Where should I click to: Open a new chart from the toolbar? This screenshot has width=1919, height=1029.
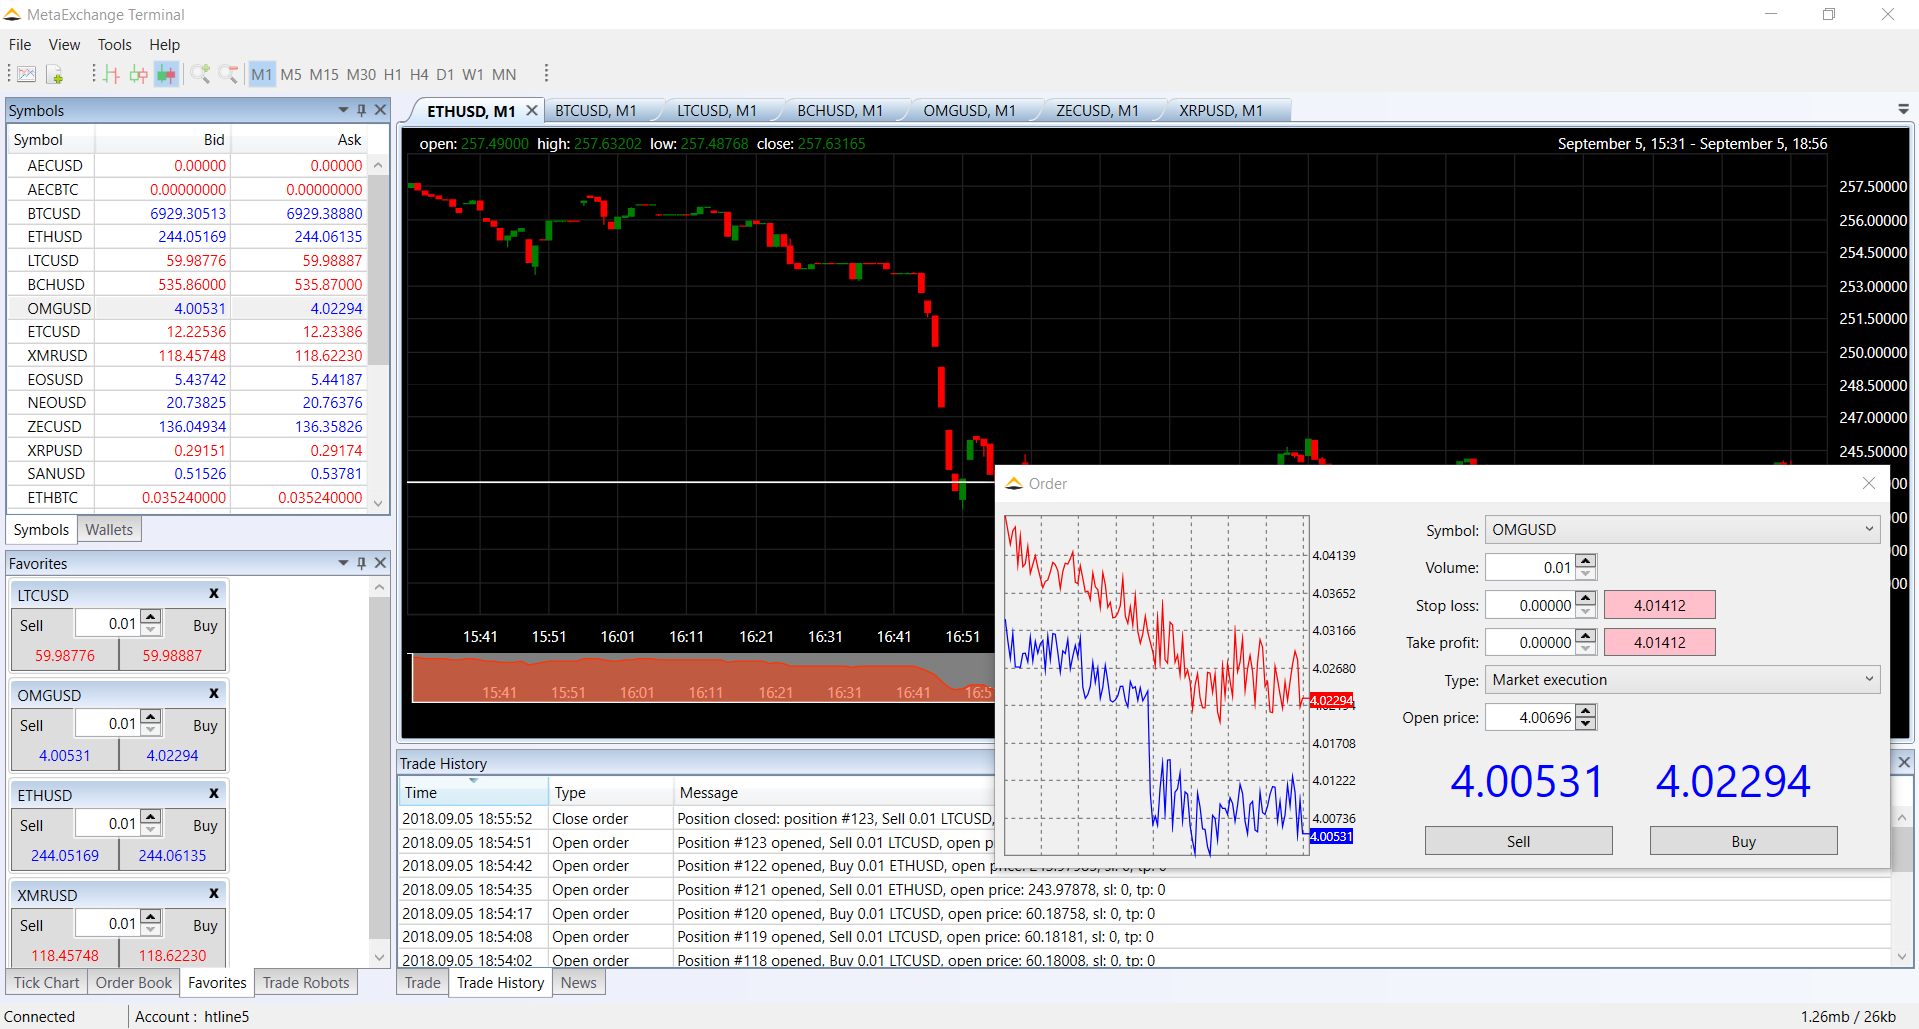click(27, 74)
